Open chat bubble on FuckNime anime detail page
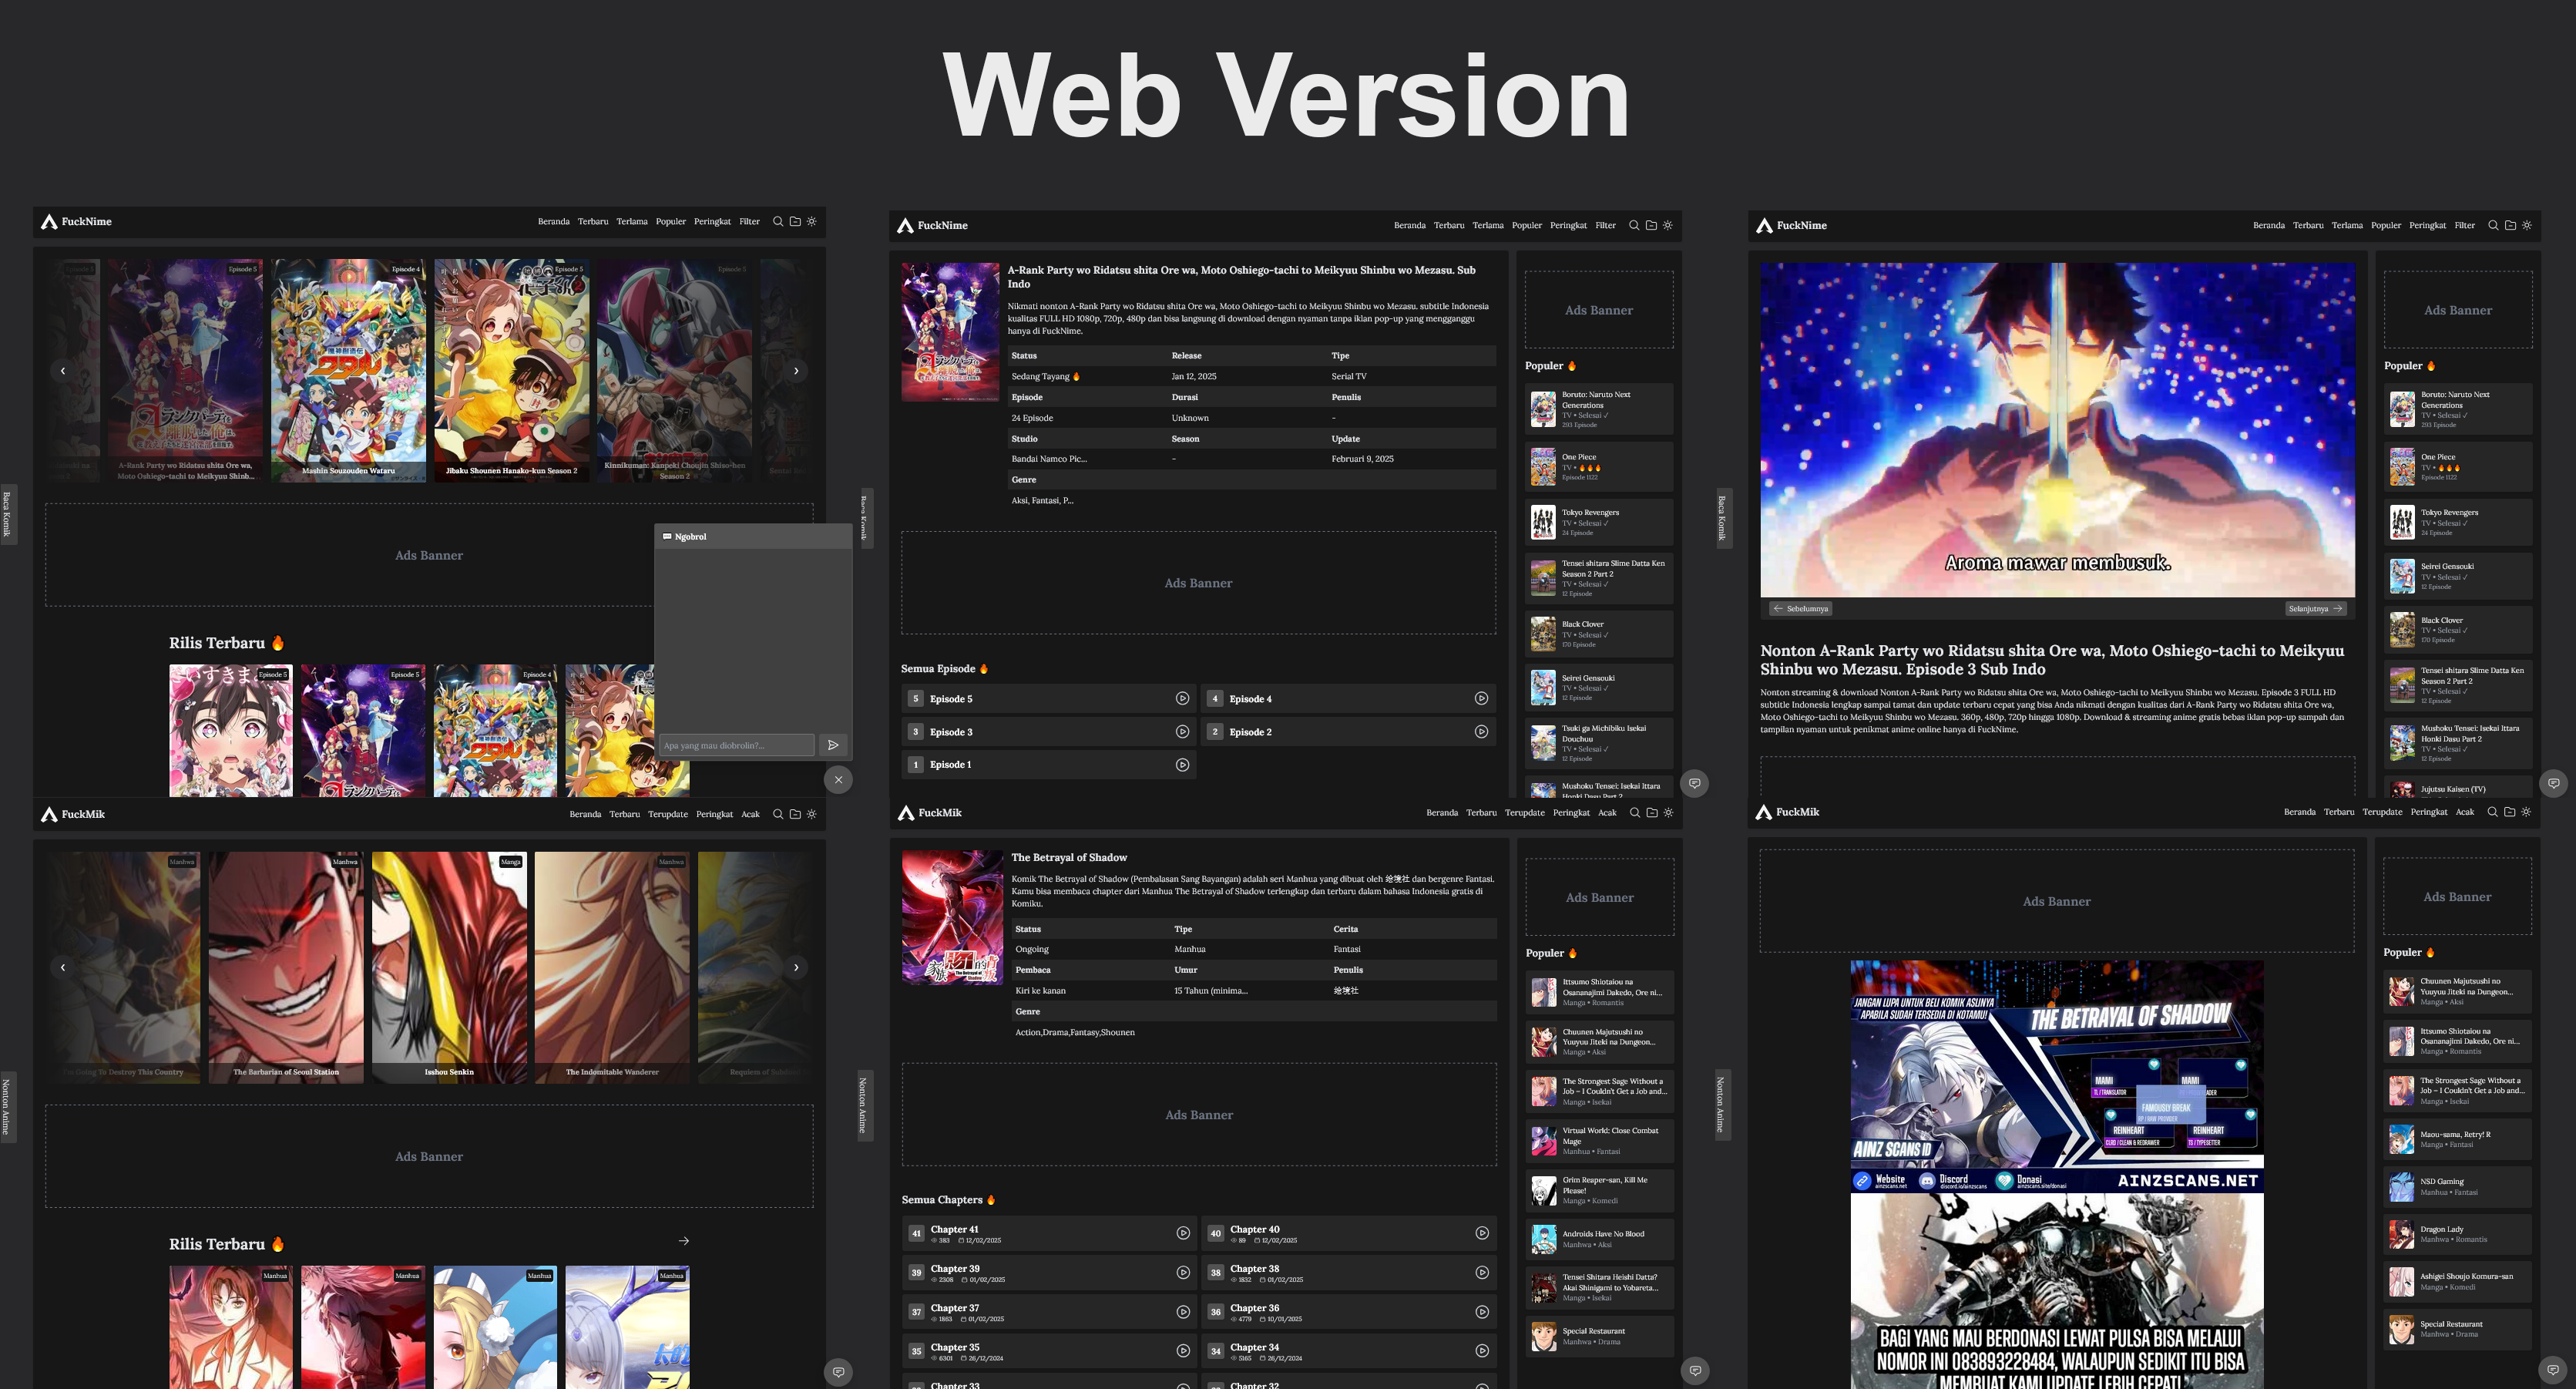Screen dimensions: 2576x1389 click(1695, 783)
